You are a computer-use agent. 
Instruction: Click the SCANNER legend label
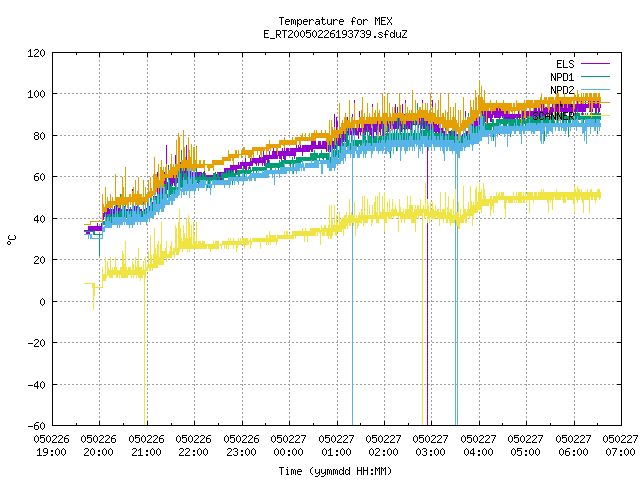point(553,116)
